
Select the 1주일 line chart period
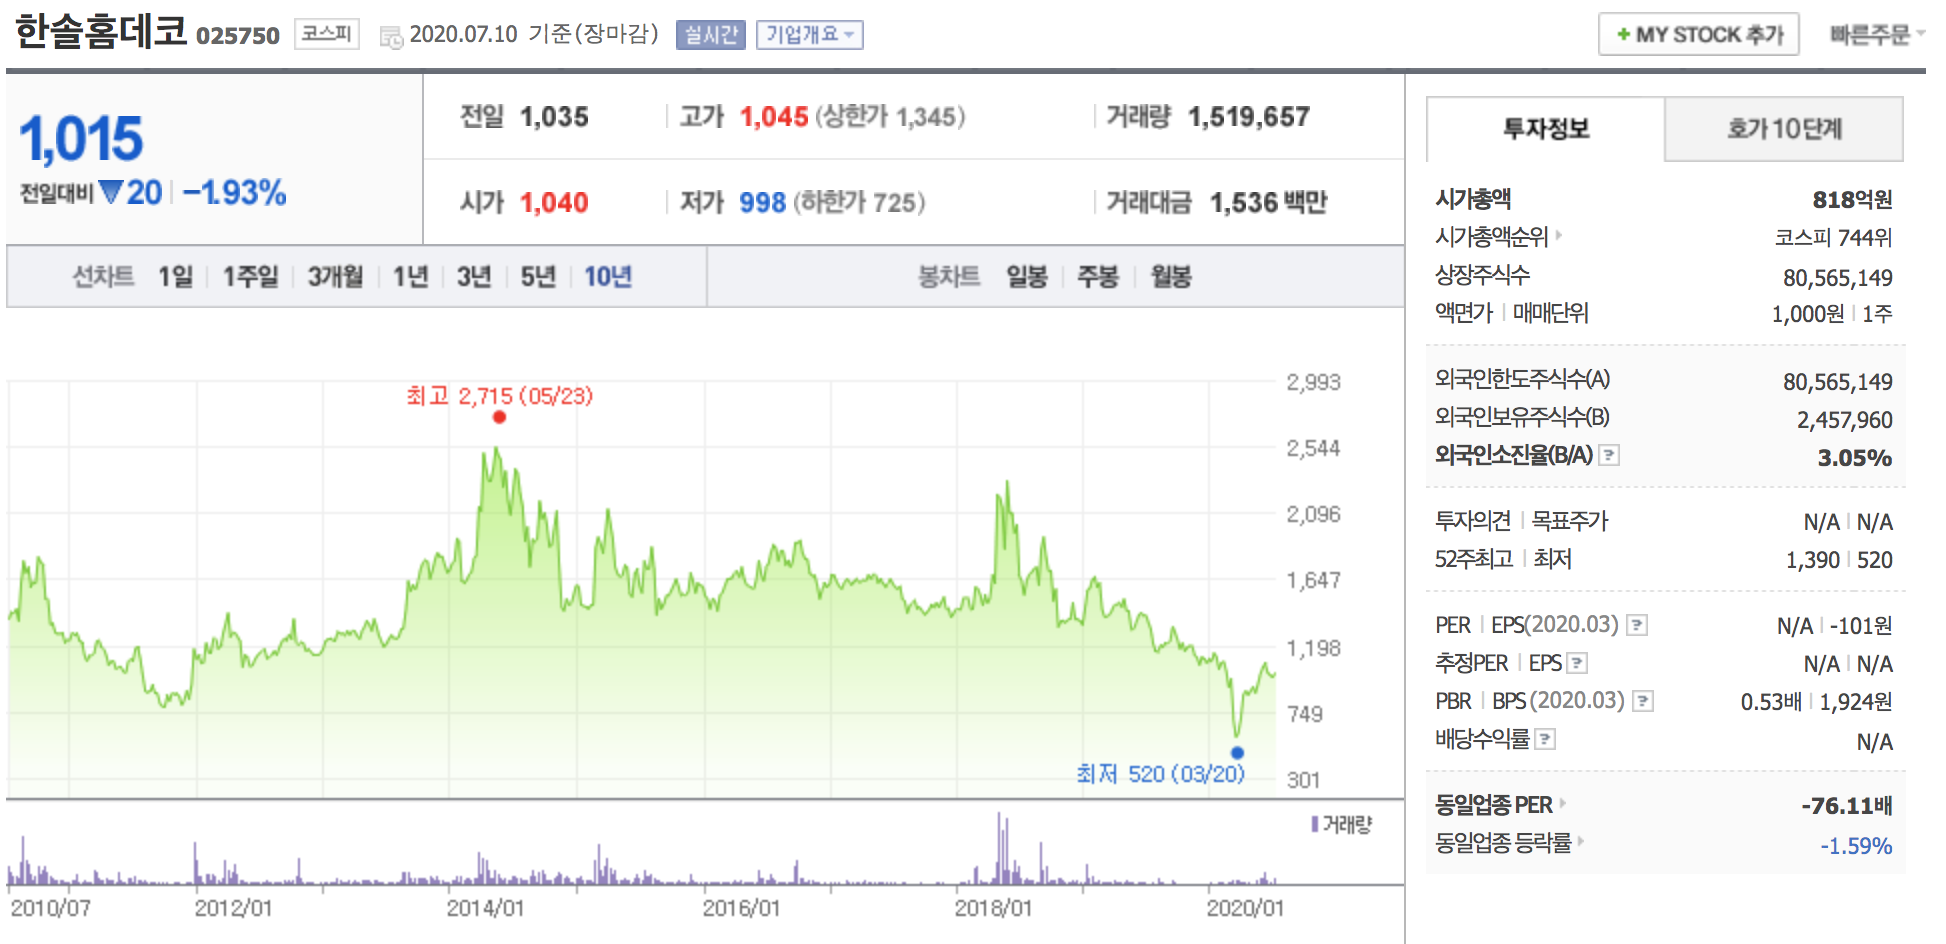250,276
